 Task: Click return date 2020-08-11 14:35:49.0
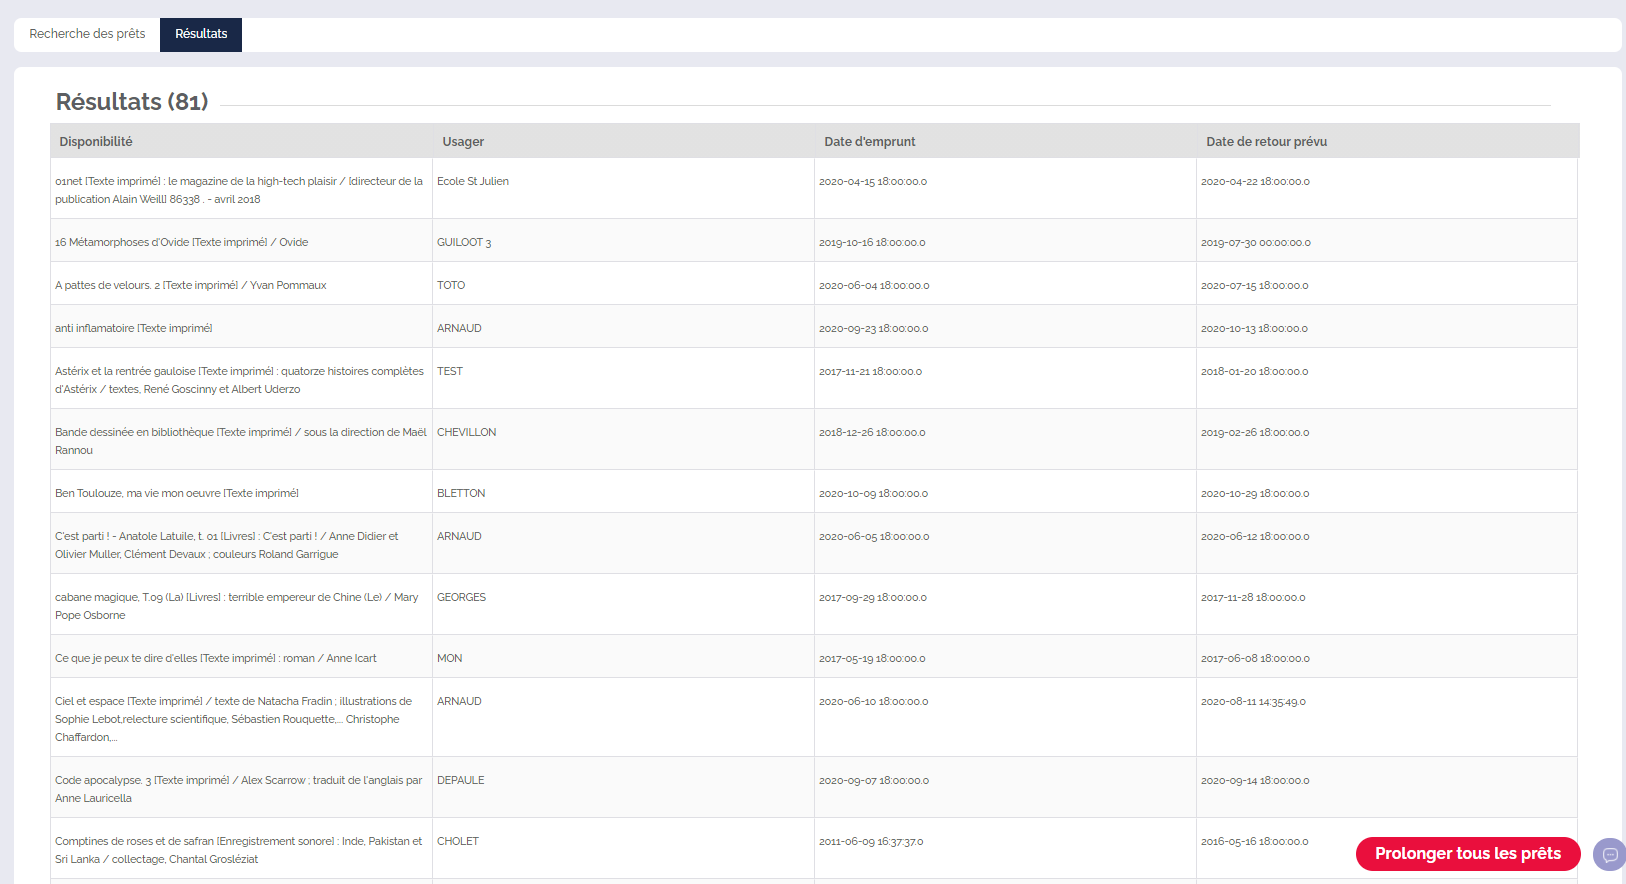pos(1253,701)
